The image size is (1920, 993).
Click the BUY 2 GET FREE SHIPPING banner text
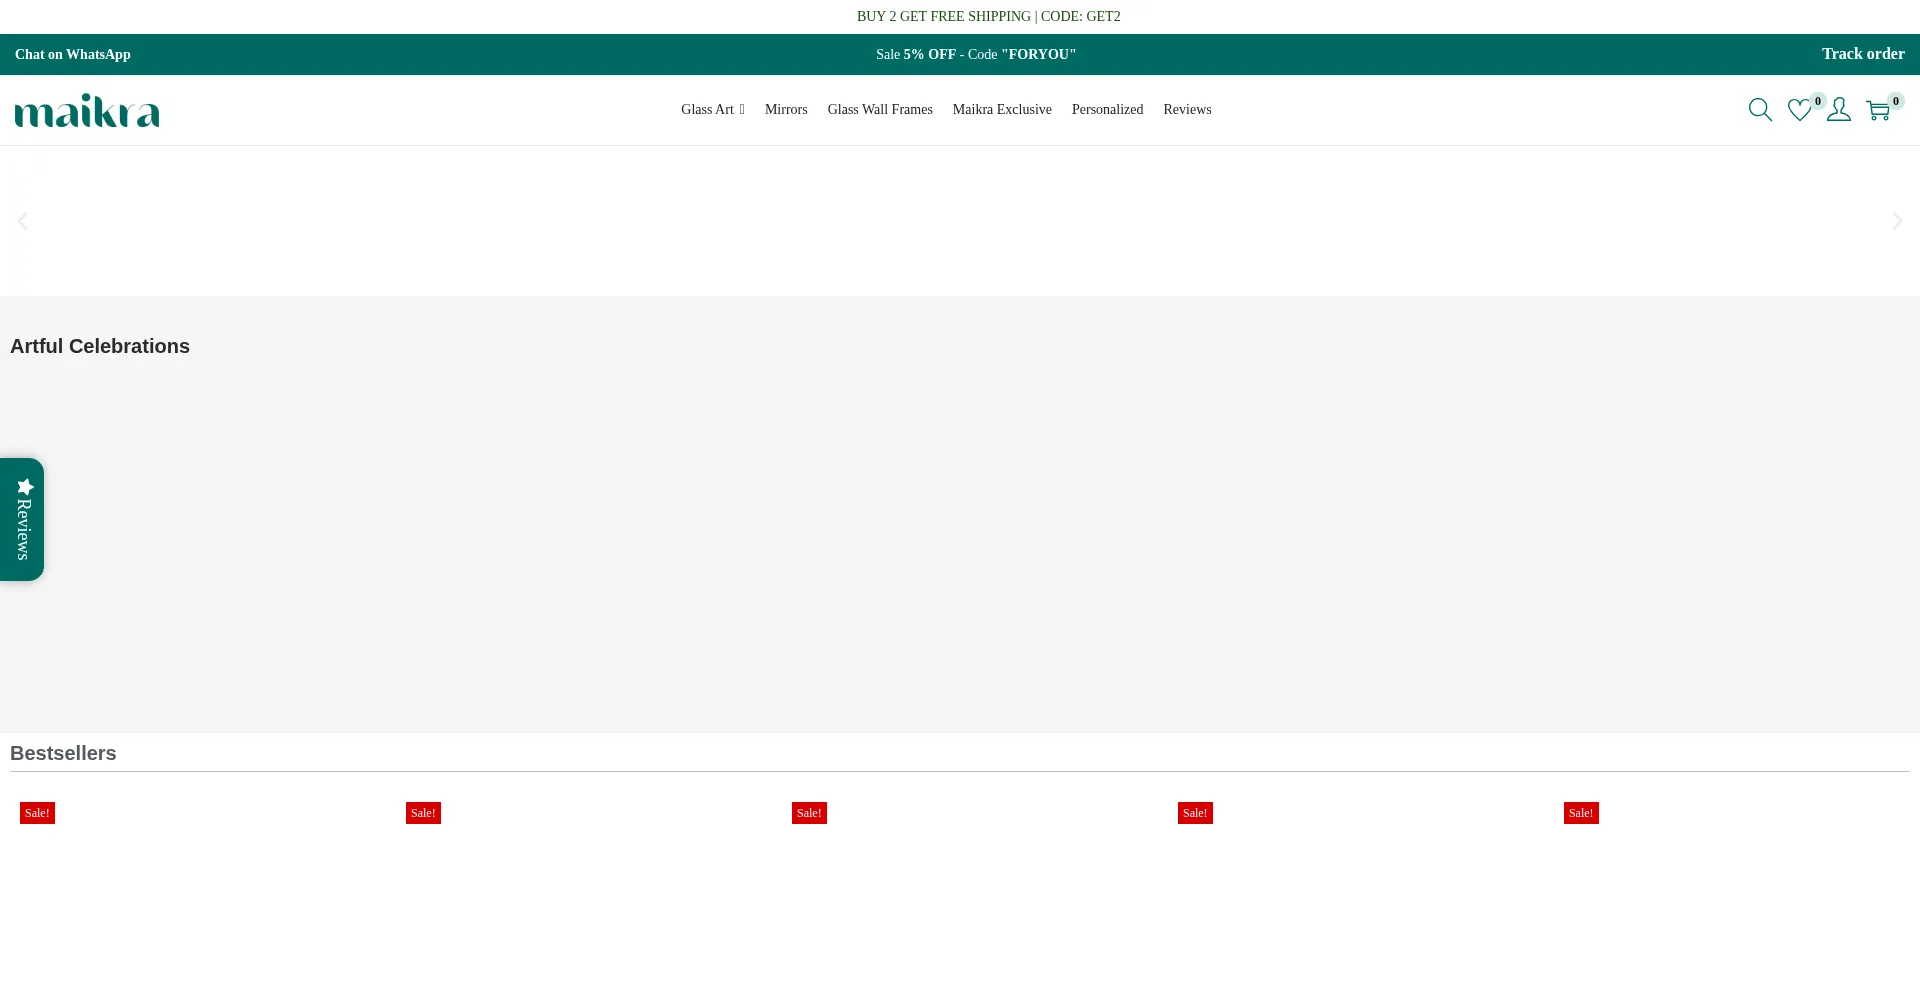click(x=988, y=16)
